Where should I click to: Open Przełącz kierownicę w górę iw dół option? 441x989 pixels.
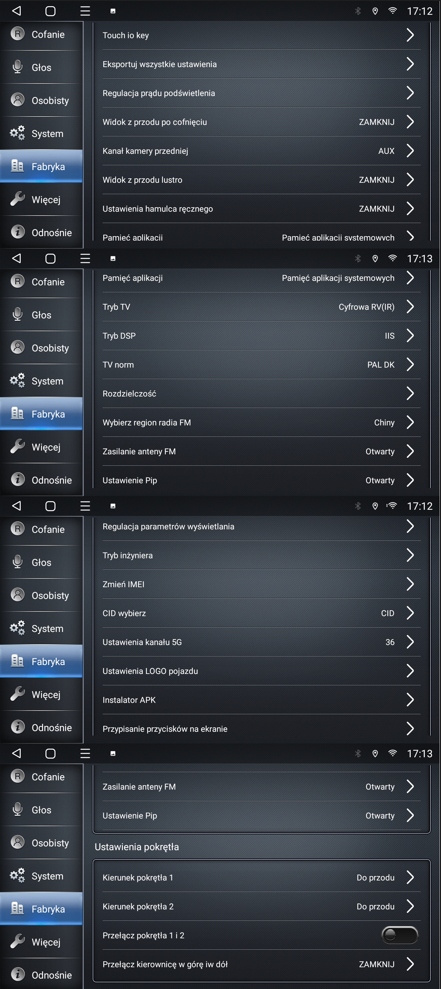(x=261, y=964)
